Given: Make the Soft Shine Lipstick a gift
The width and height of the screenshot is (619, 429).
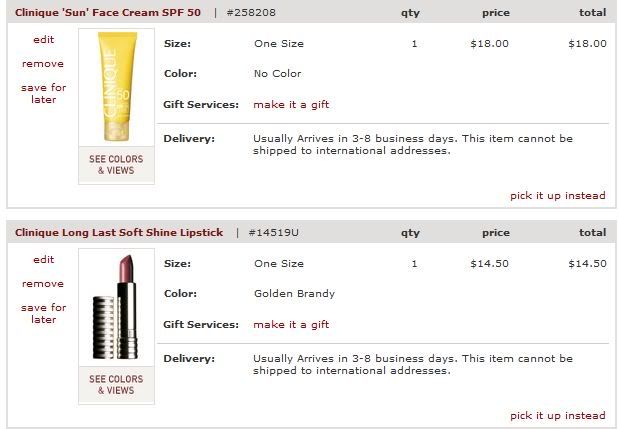Looking at the screenshot, I should point(291,325).
